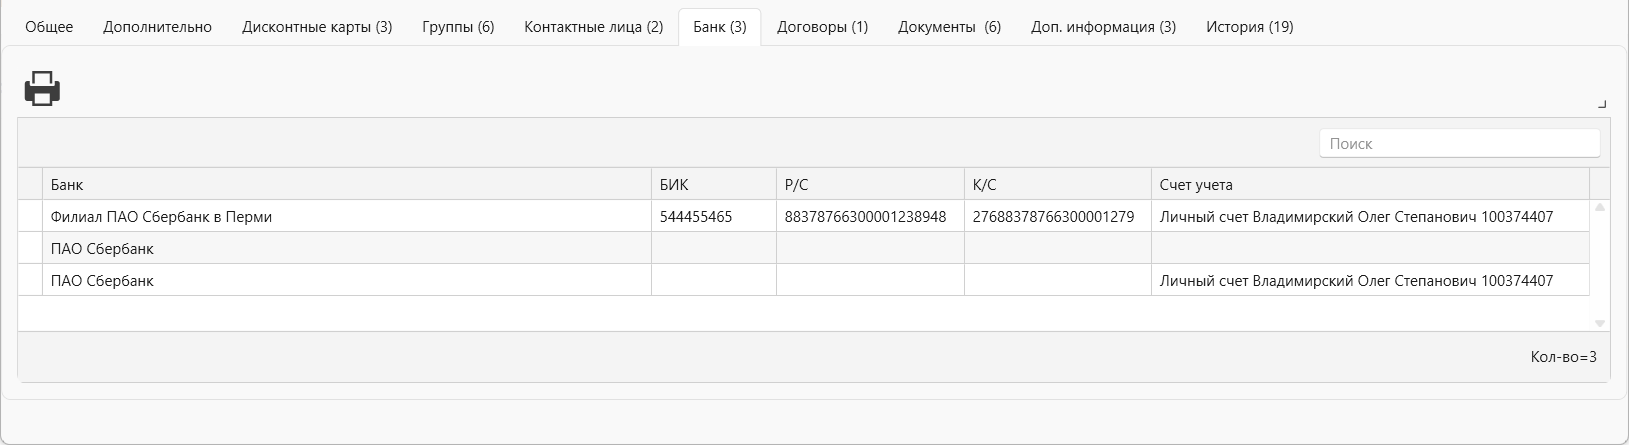The image size is (1629, 445).
Task: Switch to Доп. информация (3) tab
Action: click(1103, 27)
